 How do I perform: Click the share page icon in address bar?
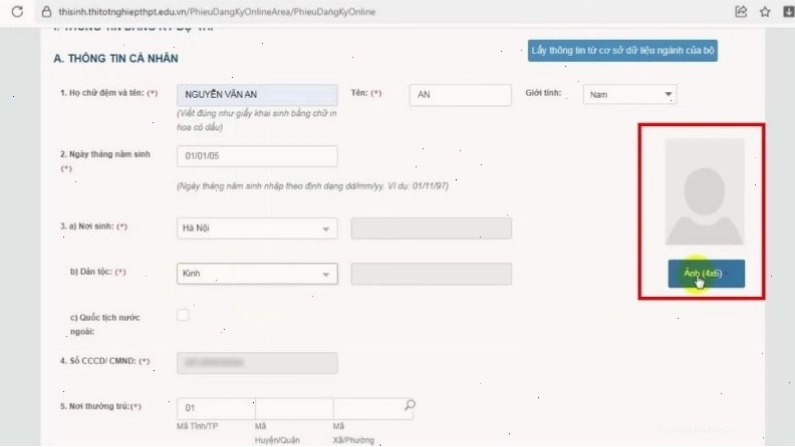click(741, 11)
